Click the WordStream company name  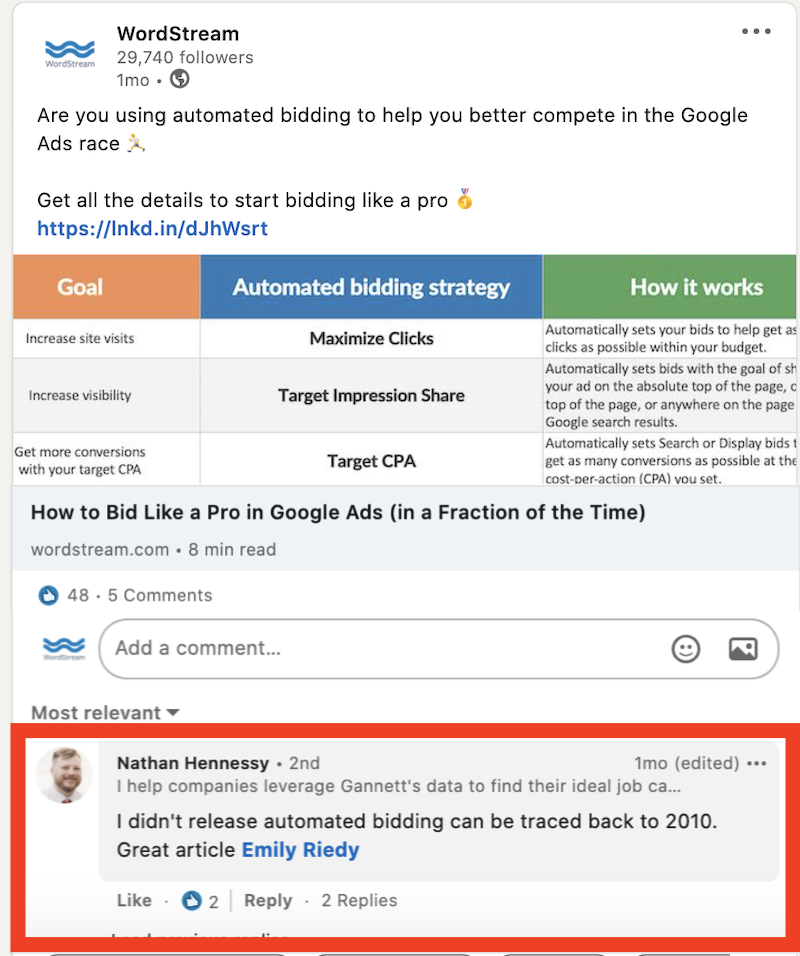[x=178, y=34]
